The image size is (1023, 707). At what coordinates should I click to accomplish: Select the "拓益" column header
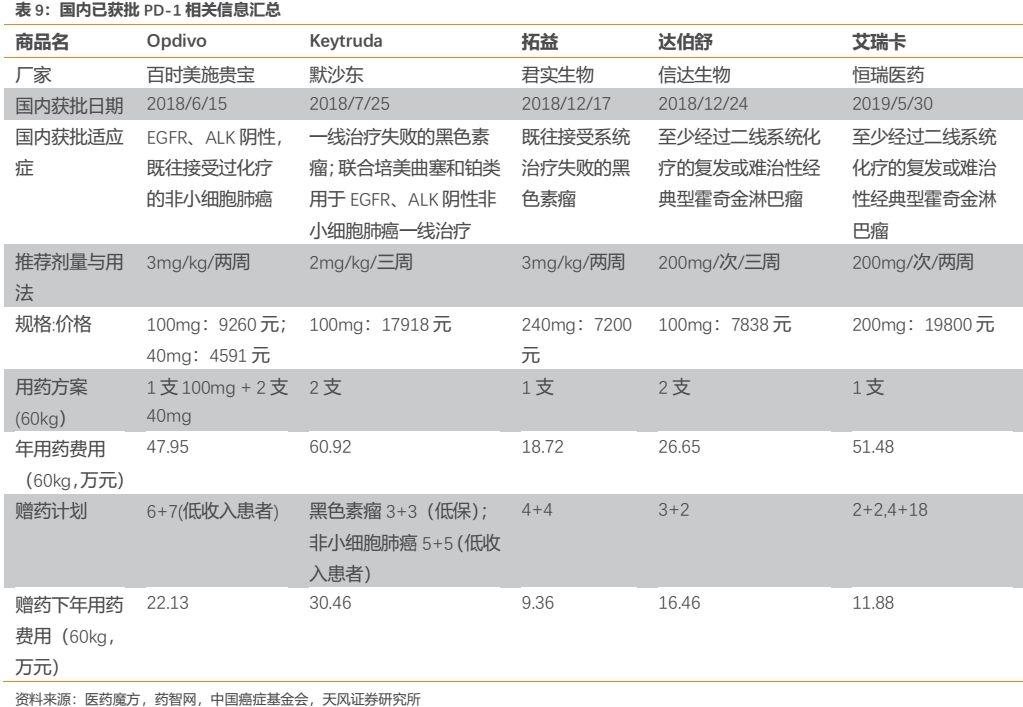[x=540, y=42]
